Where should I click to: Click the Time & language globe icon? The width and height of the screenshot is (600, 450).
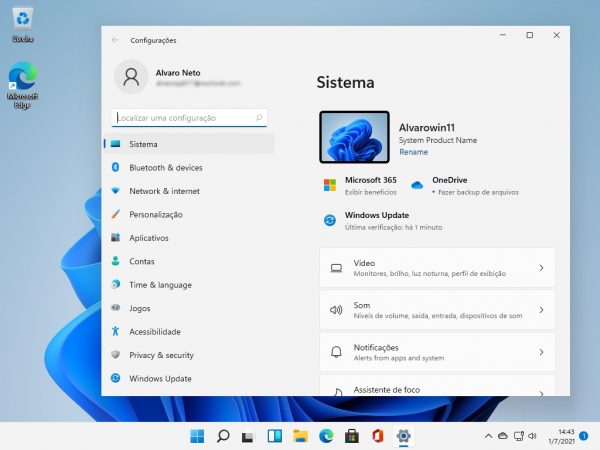[x=116, y=284]
